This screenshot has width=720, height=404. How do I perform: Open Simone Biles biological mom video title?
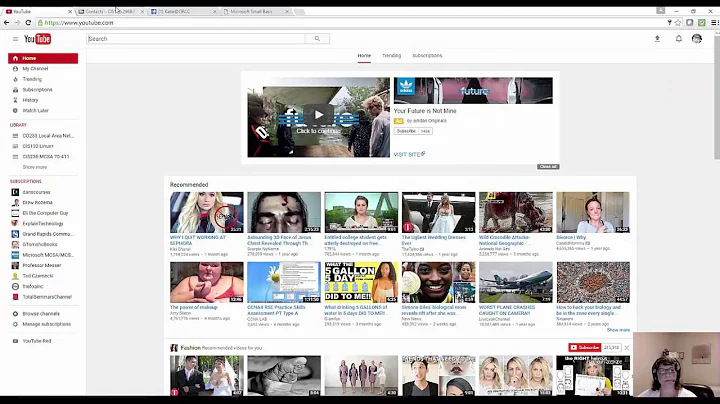[x=434, y=310]
